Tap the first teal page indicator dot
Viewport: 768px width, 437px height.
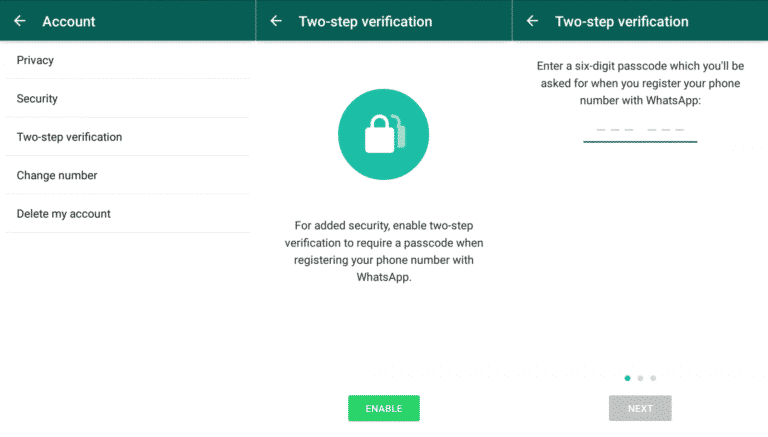[x=627, y=378]
